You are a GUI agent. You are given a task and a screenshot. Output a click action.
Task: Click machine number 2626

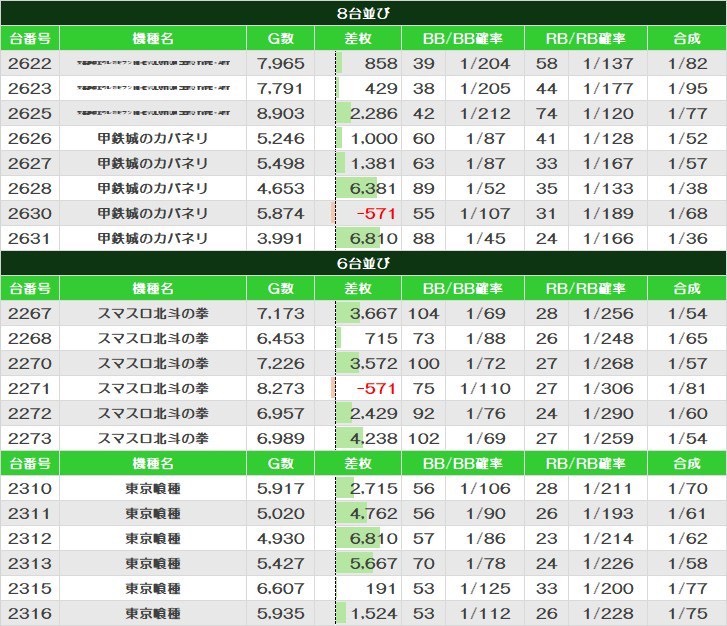(x=30, y=139)
